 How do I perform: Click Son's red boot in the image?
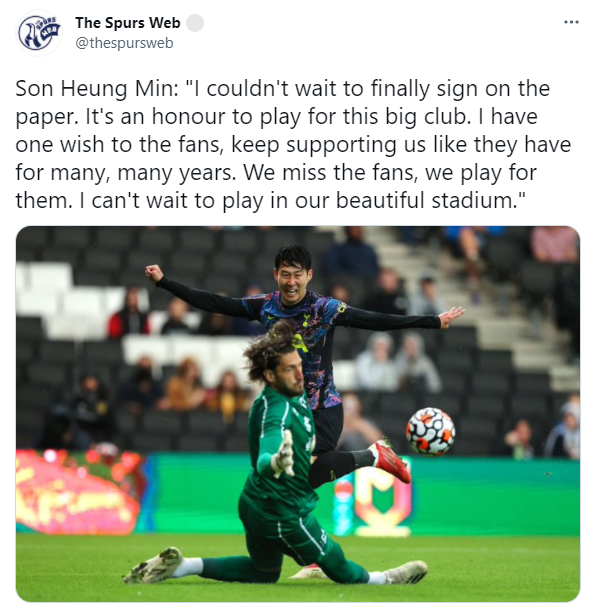391,461
